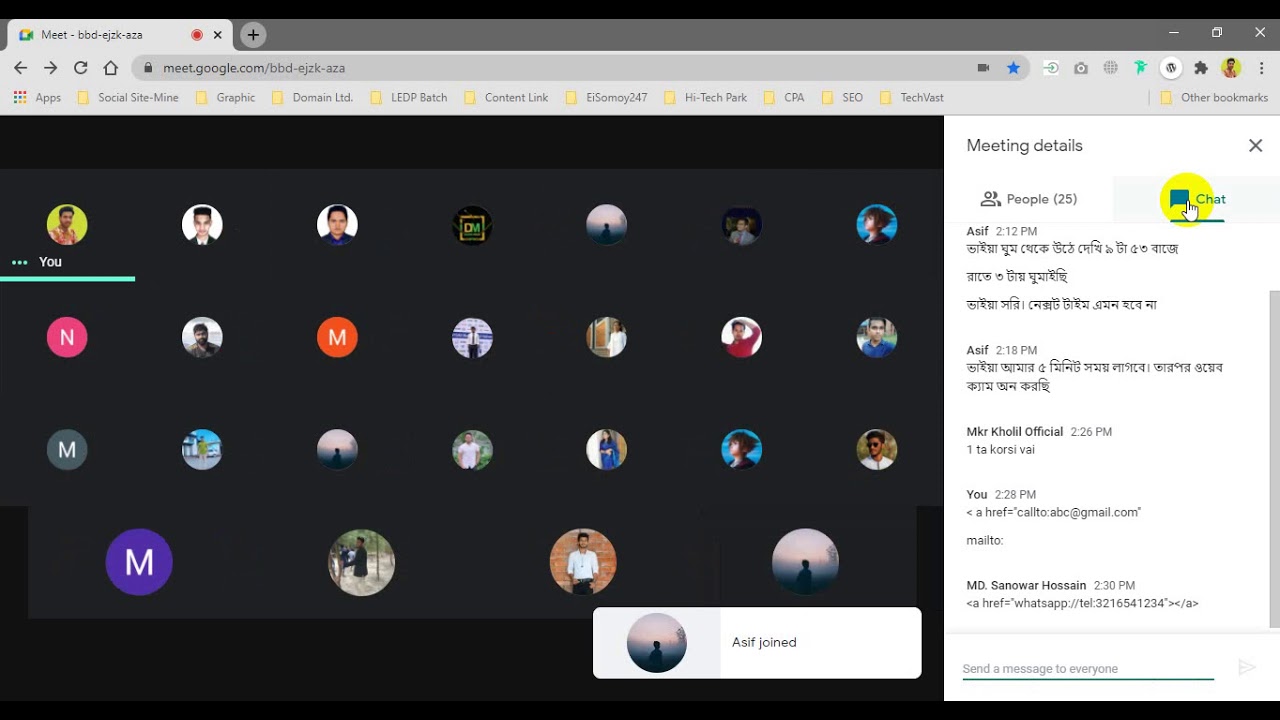The width and height of the screenshot is (1280, 720).
Task: Close the Meet browser tab
Action: pyautogui.click(x=218, y=35)
